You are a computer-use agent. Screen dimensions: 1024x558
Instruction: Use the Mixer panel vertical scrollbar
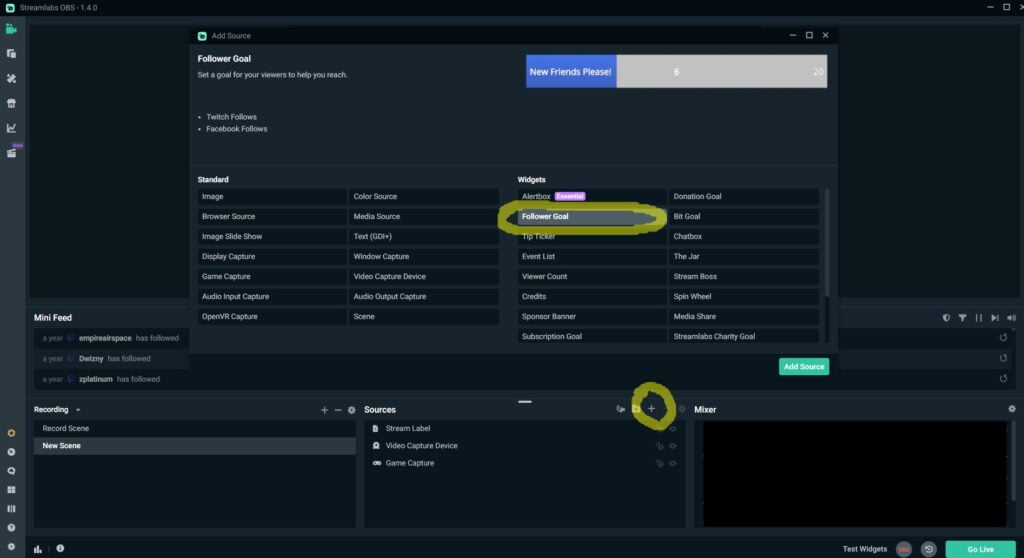pyautogui.click(x=1013, y=460)
